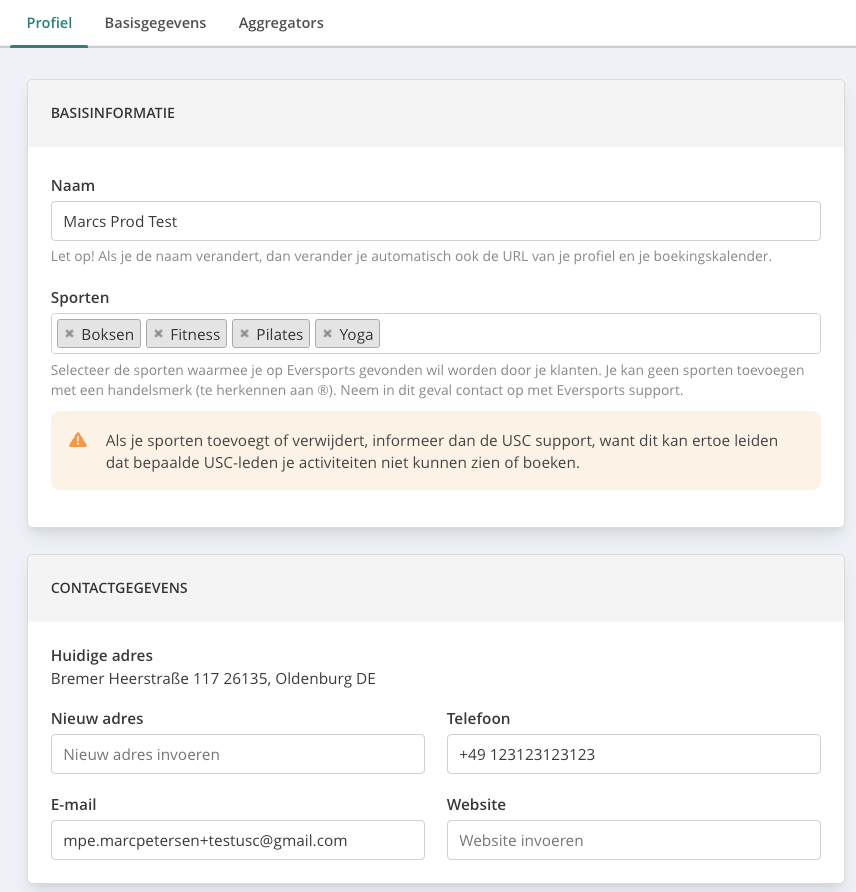Click into the Telefoon field
Viewport: 856px width, 892px height.
[634, 754]
